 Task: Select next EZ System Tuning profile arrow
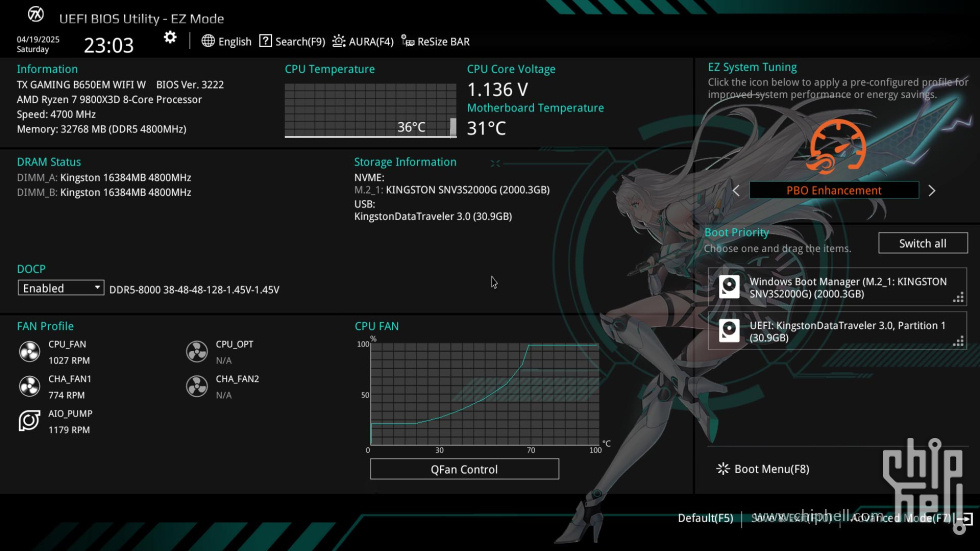tap(932, 191)
